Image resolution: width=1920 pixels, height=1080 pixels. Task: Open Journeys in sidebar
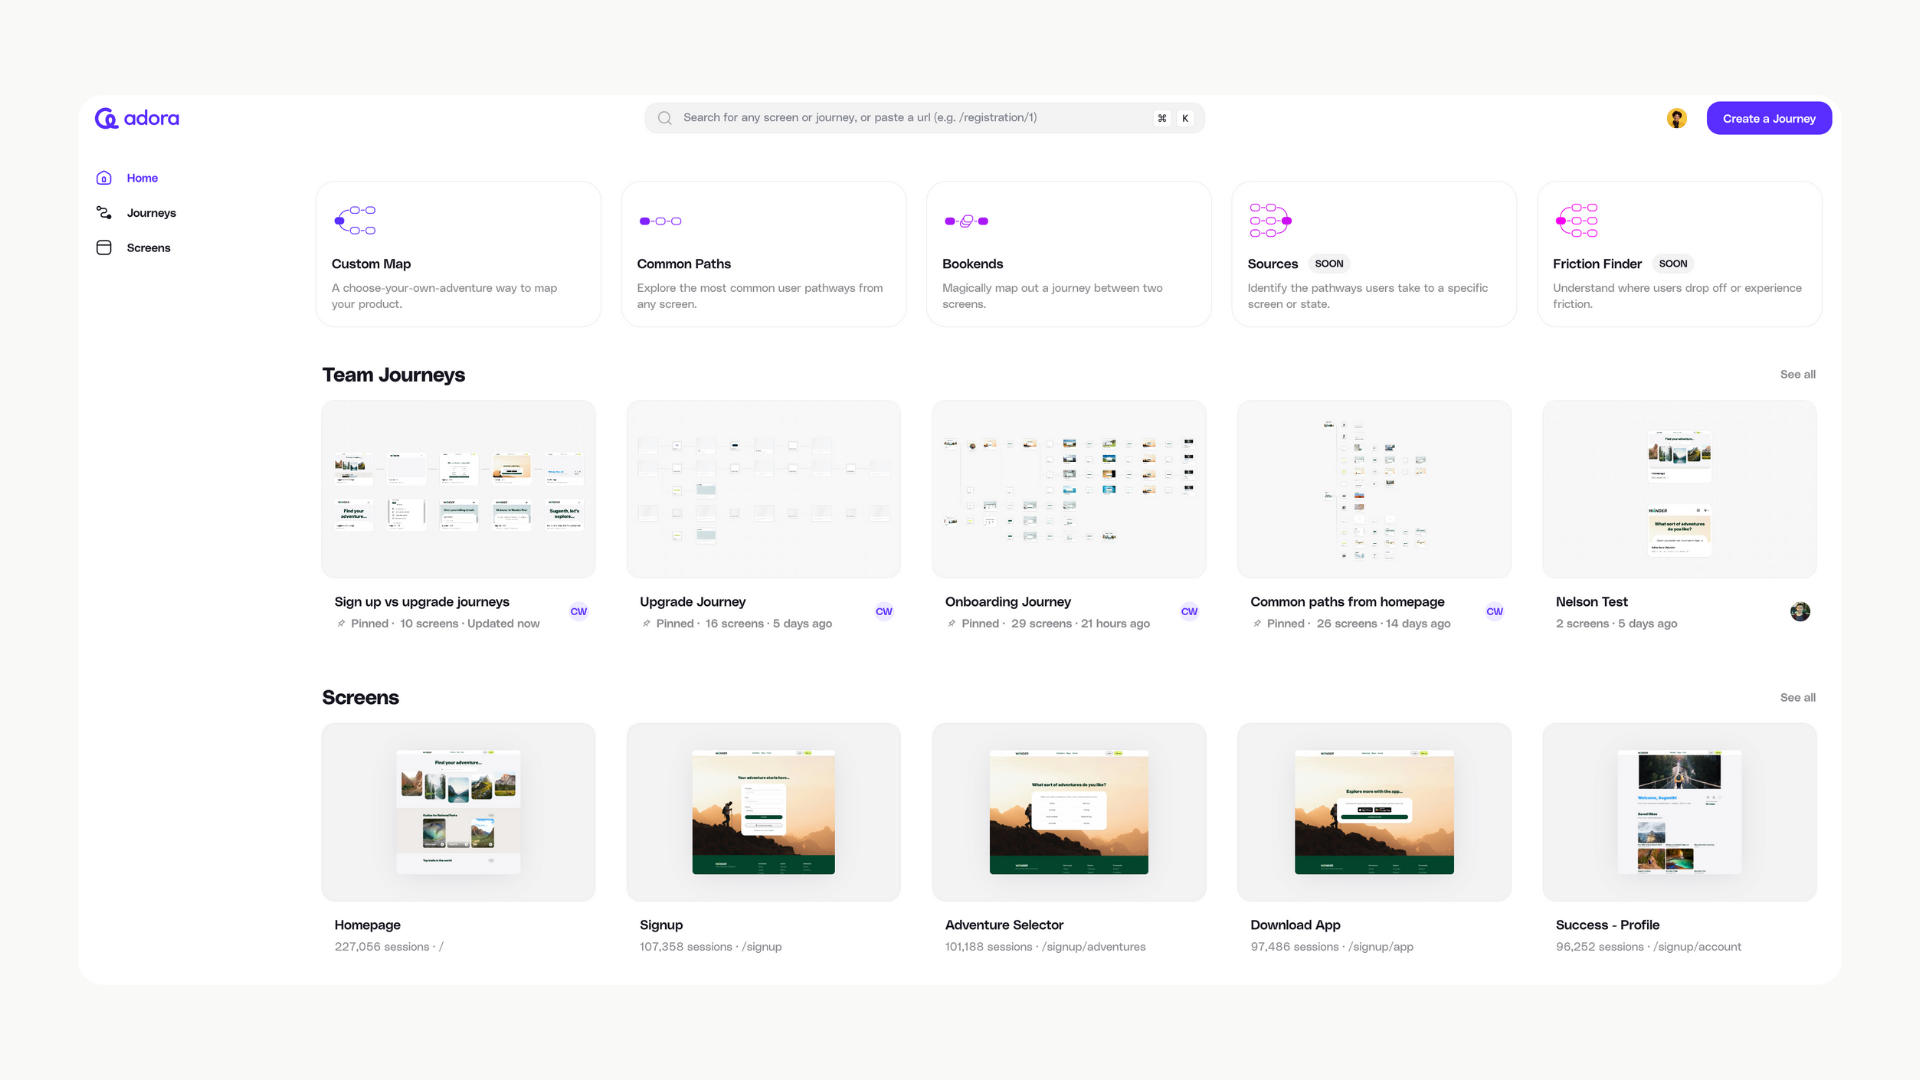(151, 213)
